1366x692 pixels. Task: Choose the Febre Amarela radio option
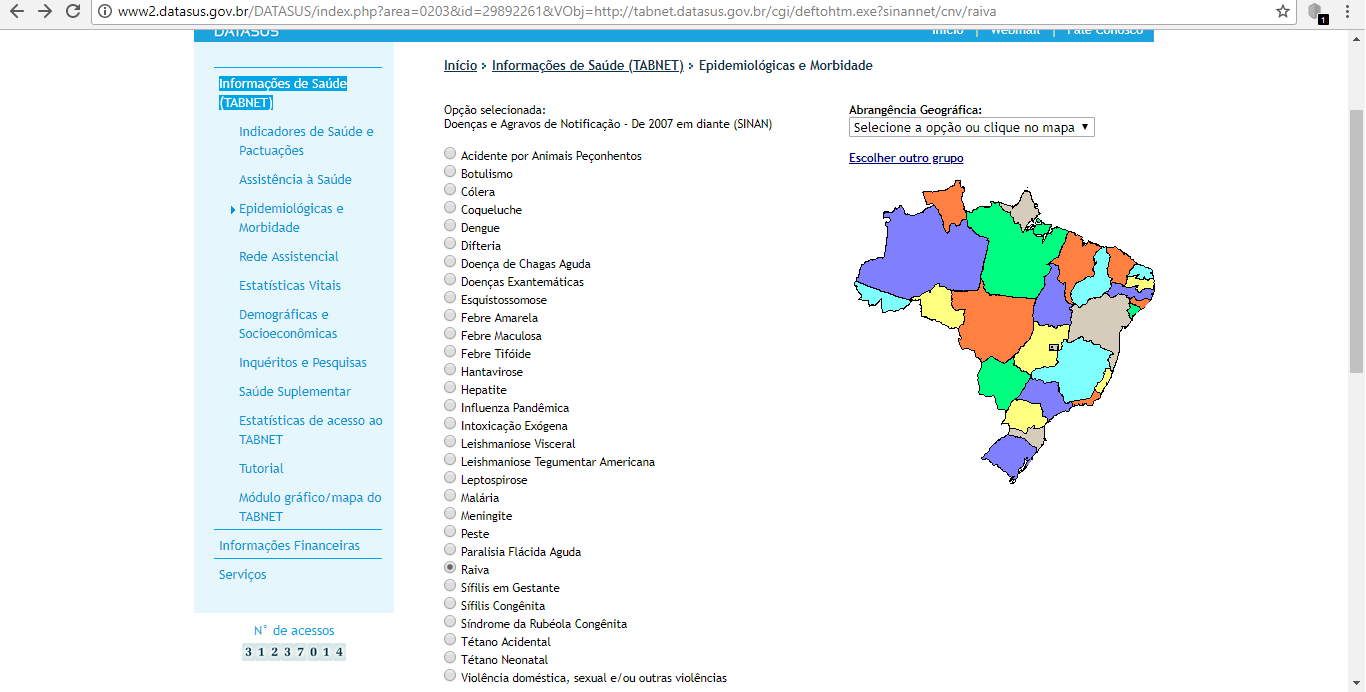tap(450, 317)
